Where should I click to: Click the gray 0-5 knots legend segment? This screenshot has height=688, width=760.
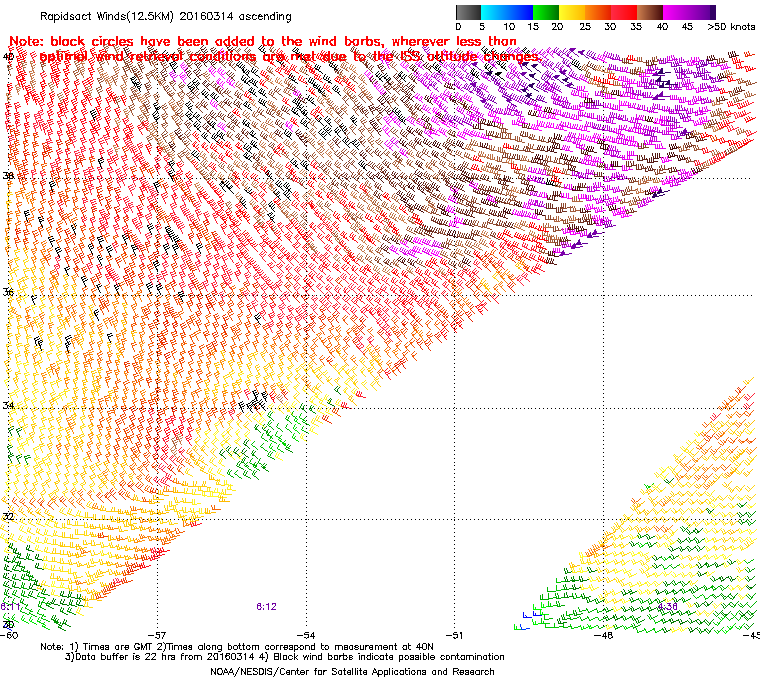(468, 12)
